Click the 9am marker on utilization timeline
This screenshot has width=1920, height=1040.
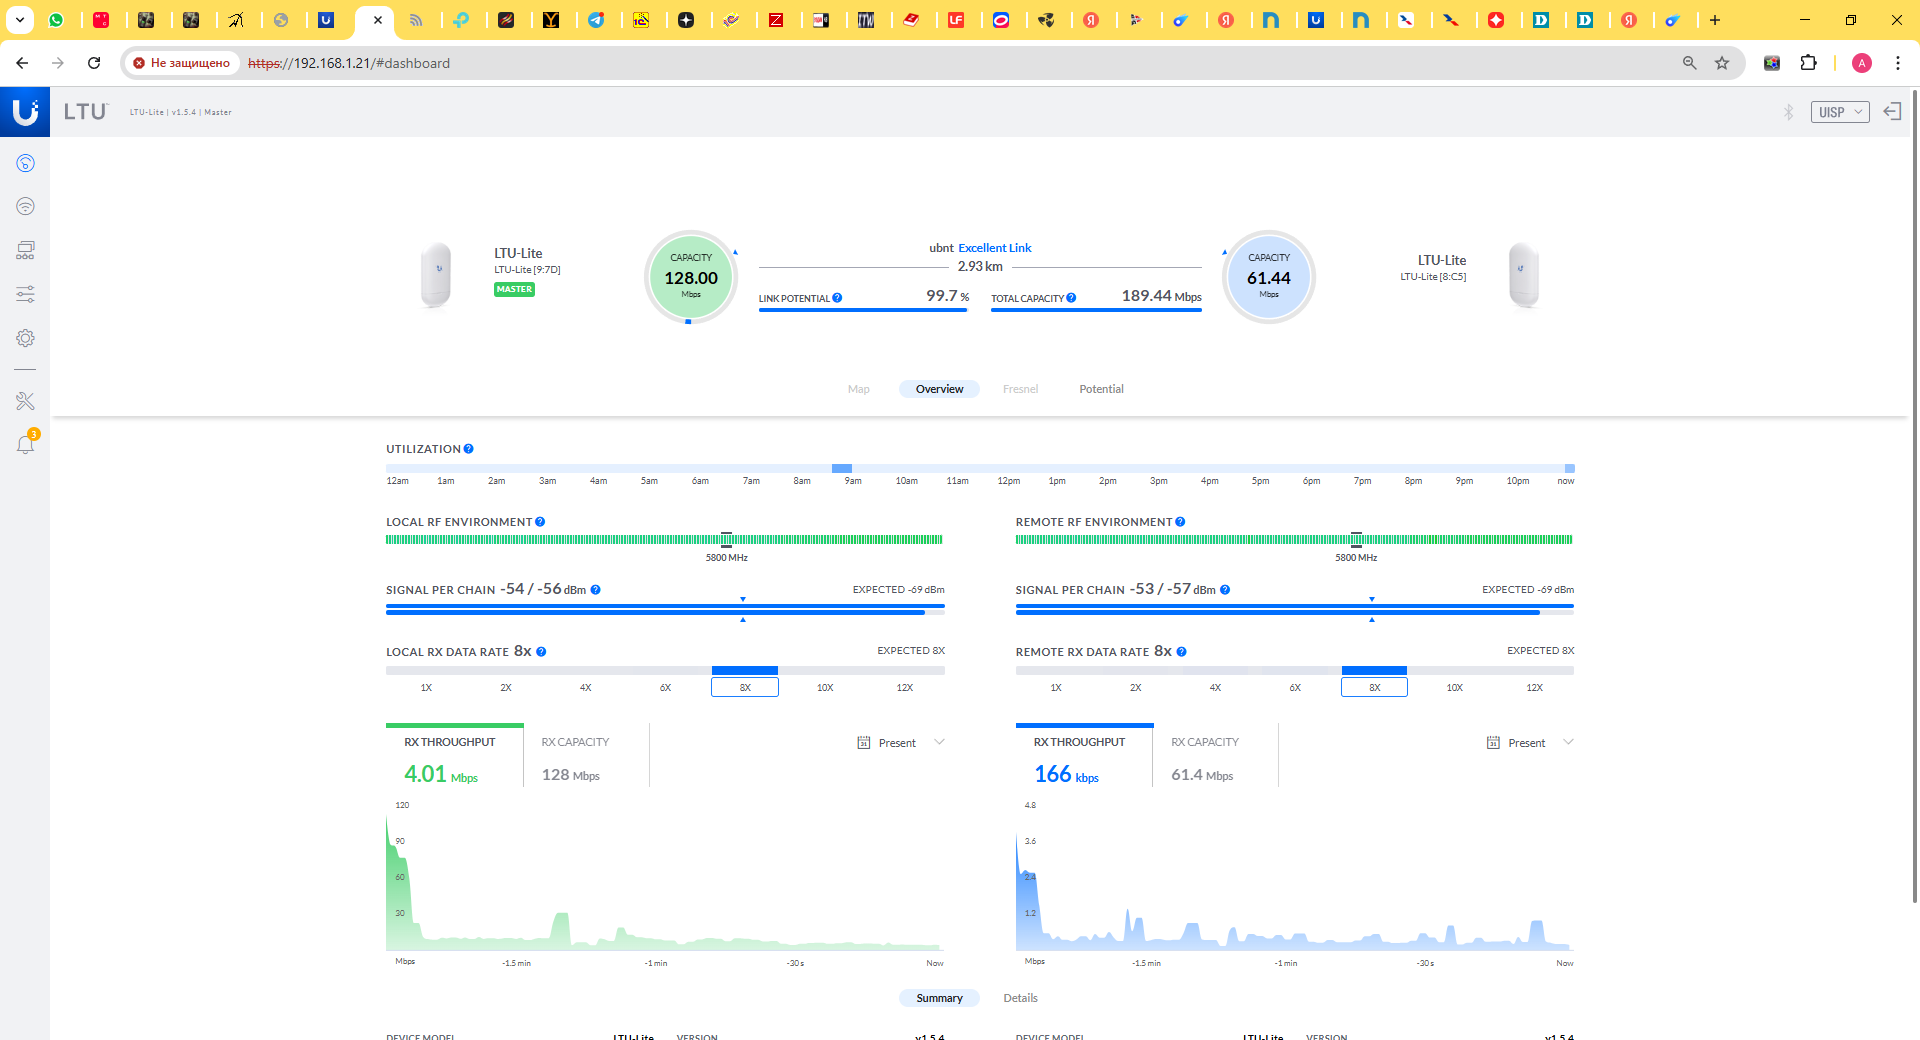click(x=853, y=481)
